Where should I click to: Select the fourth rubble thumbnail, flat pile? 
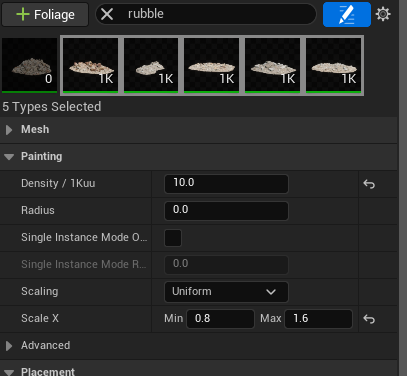pyautogui.click(x=212, y=65)
